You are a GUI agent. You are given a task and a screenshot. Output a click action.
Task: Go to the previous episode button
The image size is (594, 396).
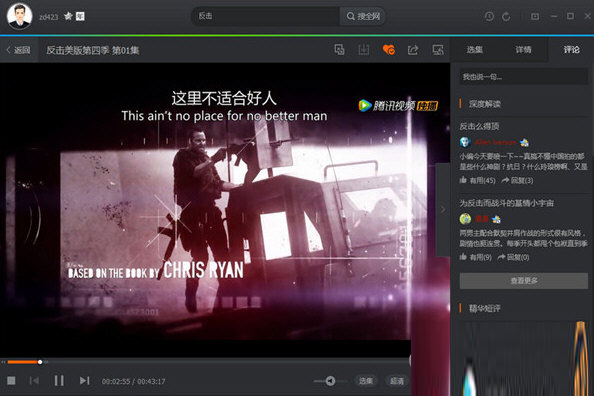tap(34, 380)
